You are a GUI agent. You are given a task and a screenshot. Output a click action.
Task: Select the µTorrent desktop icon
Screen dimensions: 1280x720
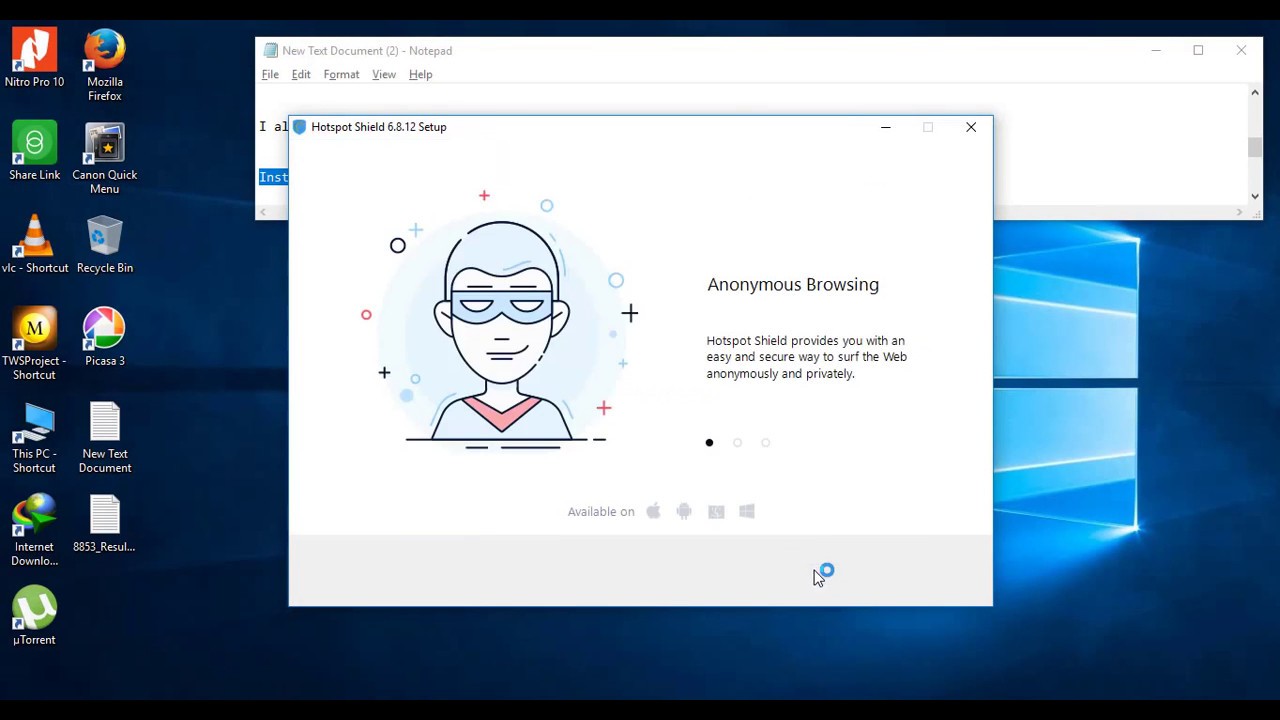pyautogui.click(x=34, y=616)
